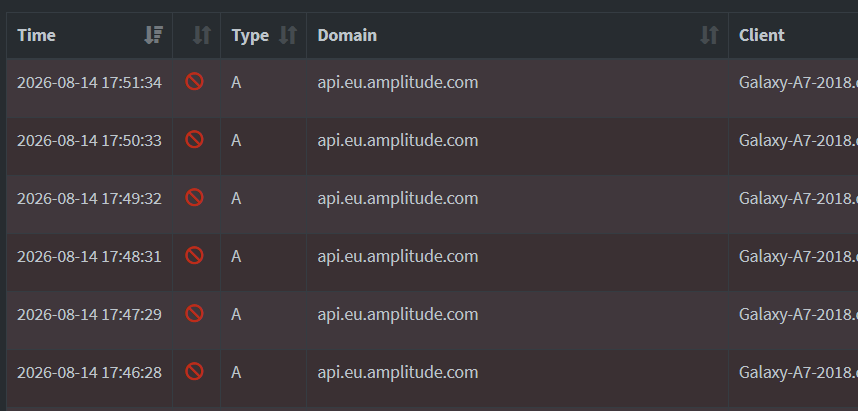Select timestamp 2026-08-14 17:50:33
This screenshot has width=858, height=411.
tap(89, 141)
